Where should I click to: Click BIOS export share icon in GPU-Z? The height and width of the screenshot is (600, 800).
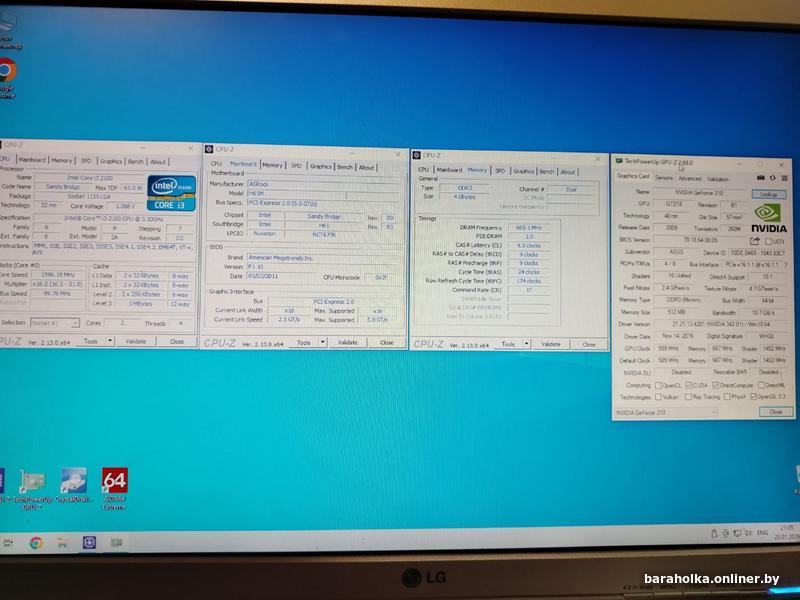pyautogui.click(x=755, y=241)
